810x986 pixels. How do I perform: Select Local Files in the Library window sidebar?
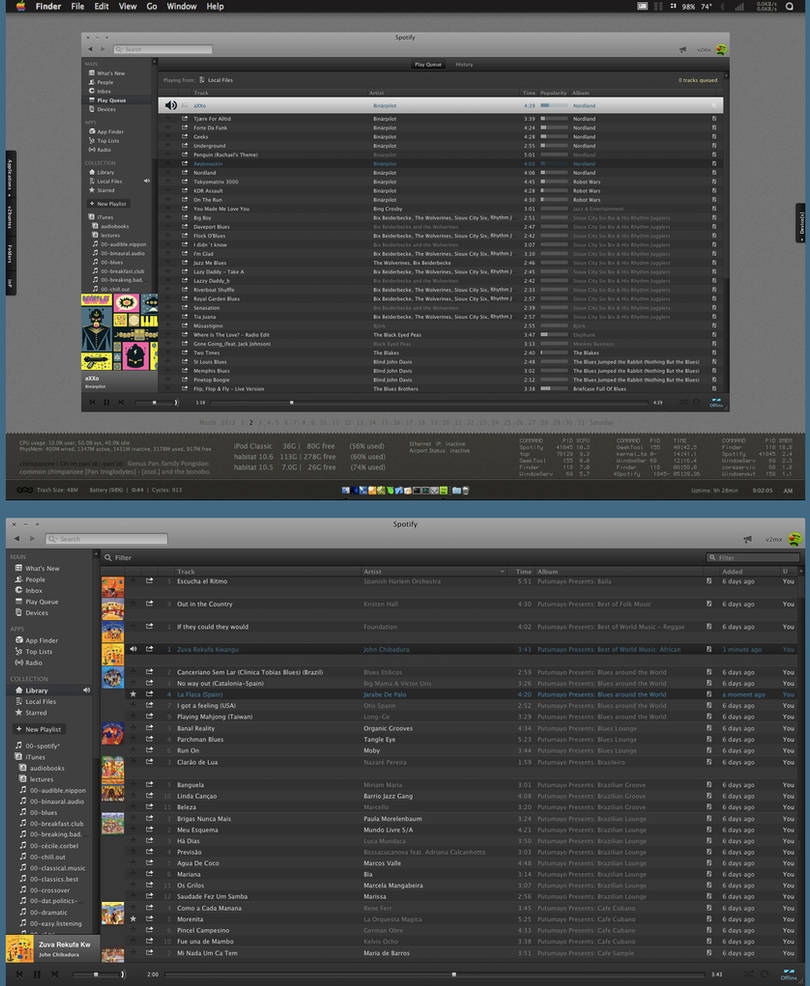click(x=36, y=701)
